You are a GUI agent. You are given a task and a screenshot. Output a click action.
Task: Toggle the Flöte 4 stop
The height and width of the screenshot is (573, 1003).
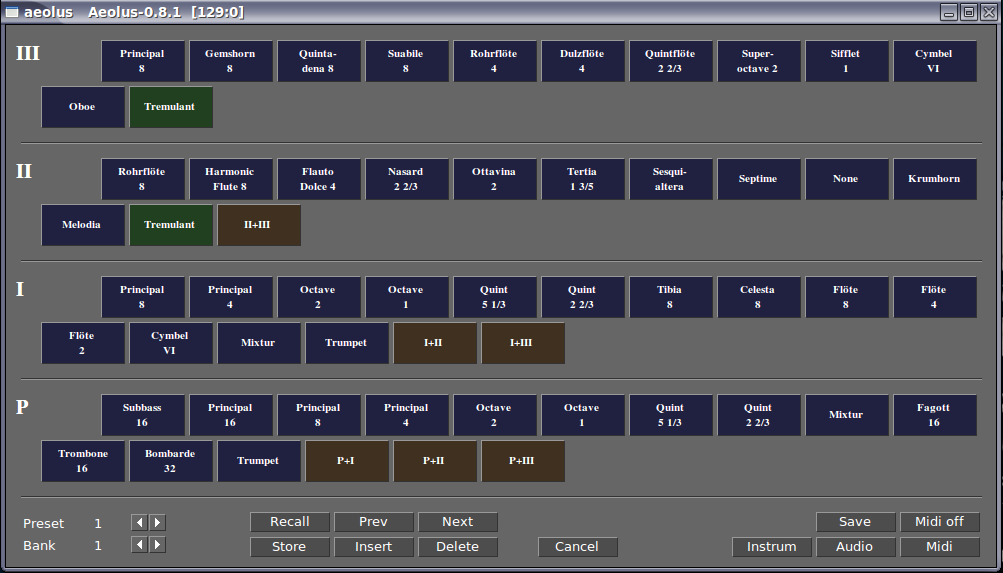click(935, 297)
